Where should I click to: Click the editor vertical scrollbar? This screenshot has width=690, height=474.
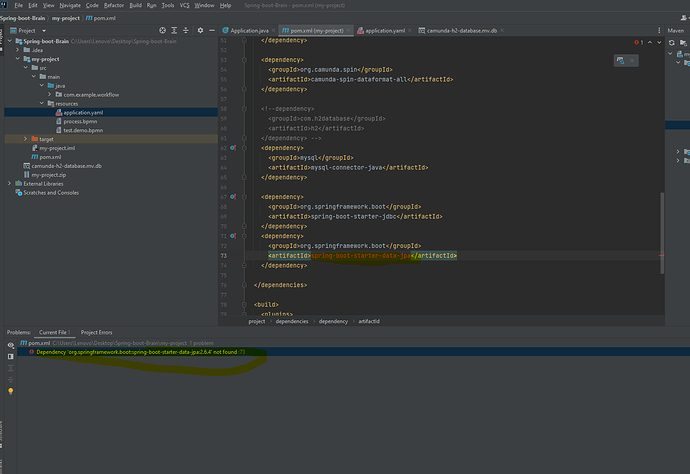point(662,233)
